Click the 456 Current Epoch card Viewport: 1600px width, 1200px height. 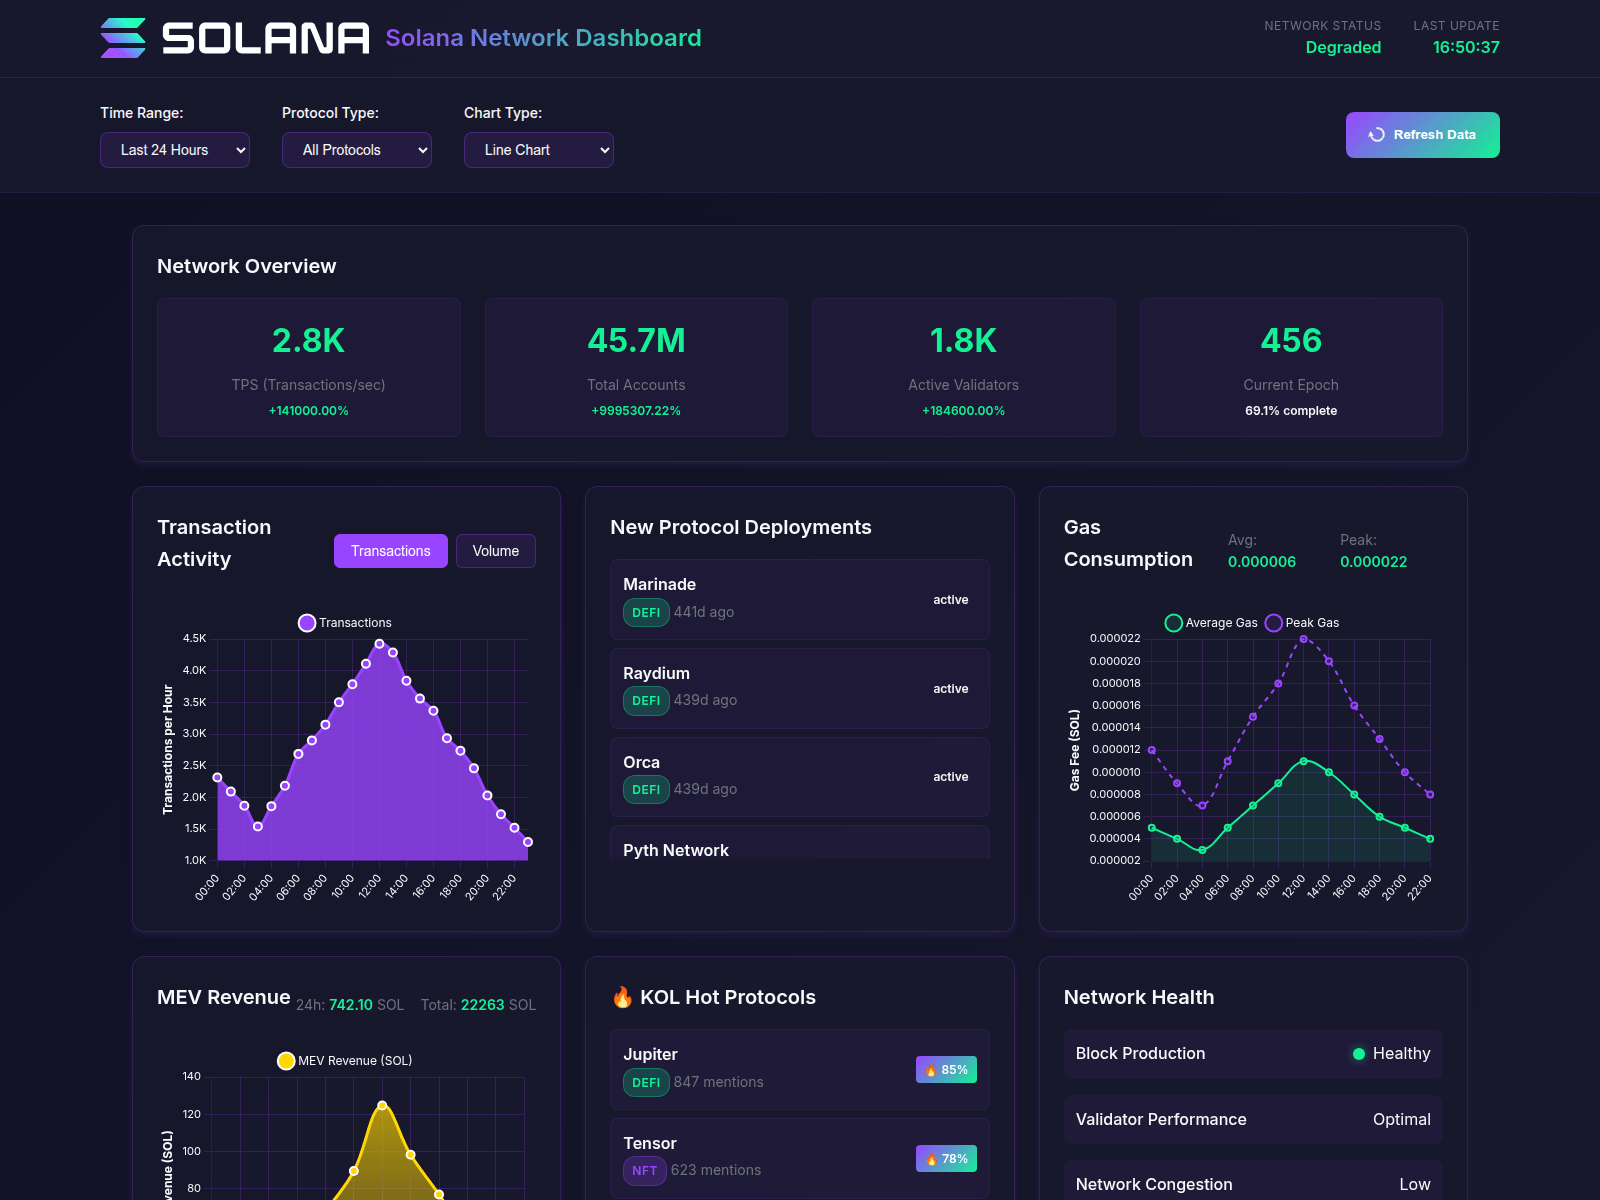(1291, 367)
